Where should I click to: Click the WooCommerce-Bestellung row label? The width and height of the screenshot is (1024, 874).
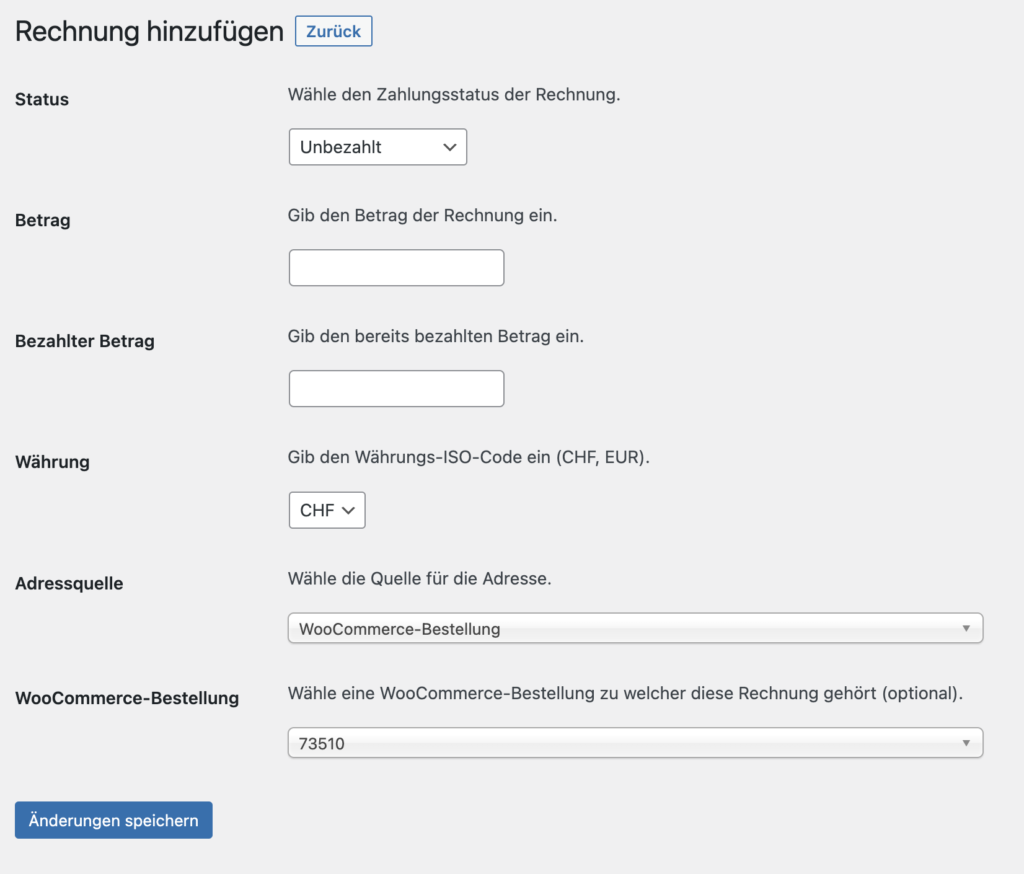coord(126,699)
